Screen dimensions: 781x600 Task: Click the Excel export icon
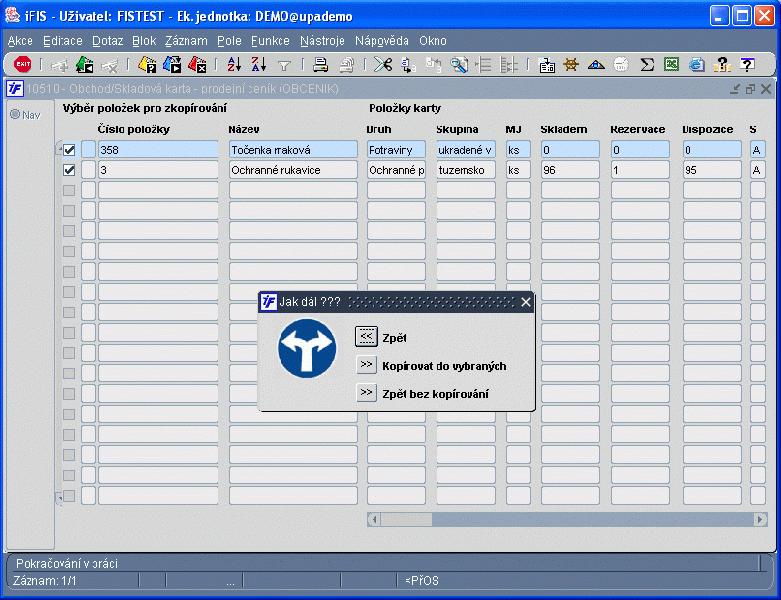pos(671,64)
